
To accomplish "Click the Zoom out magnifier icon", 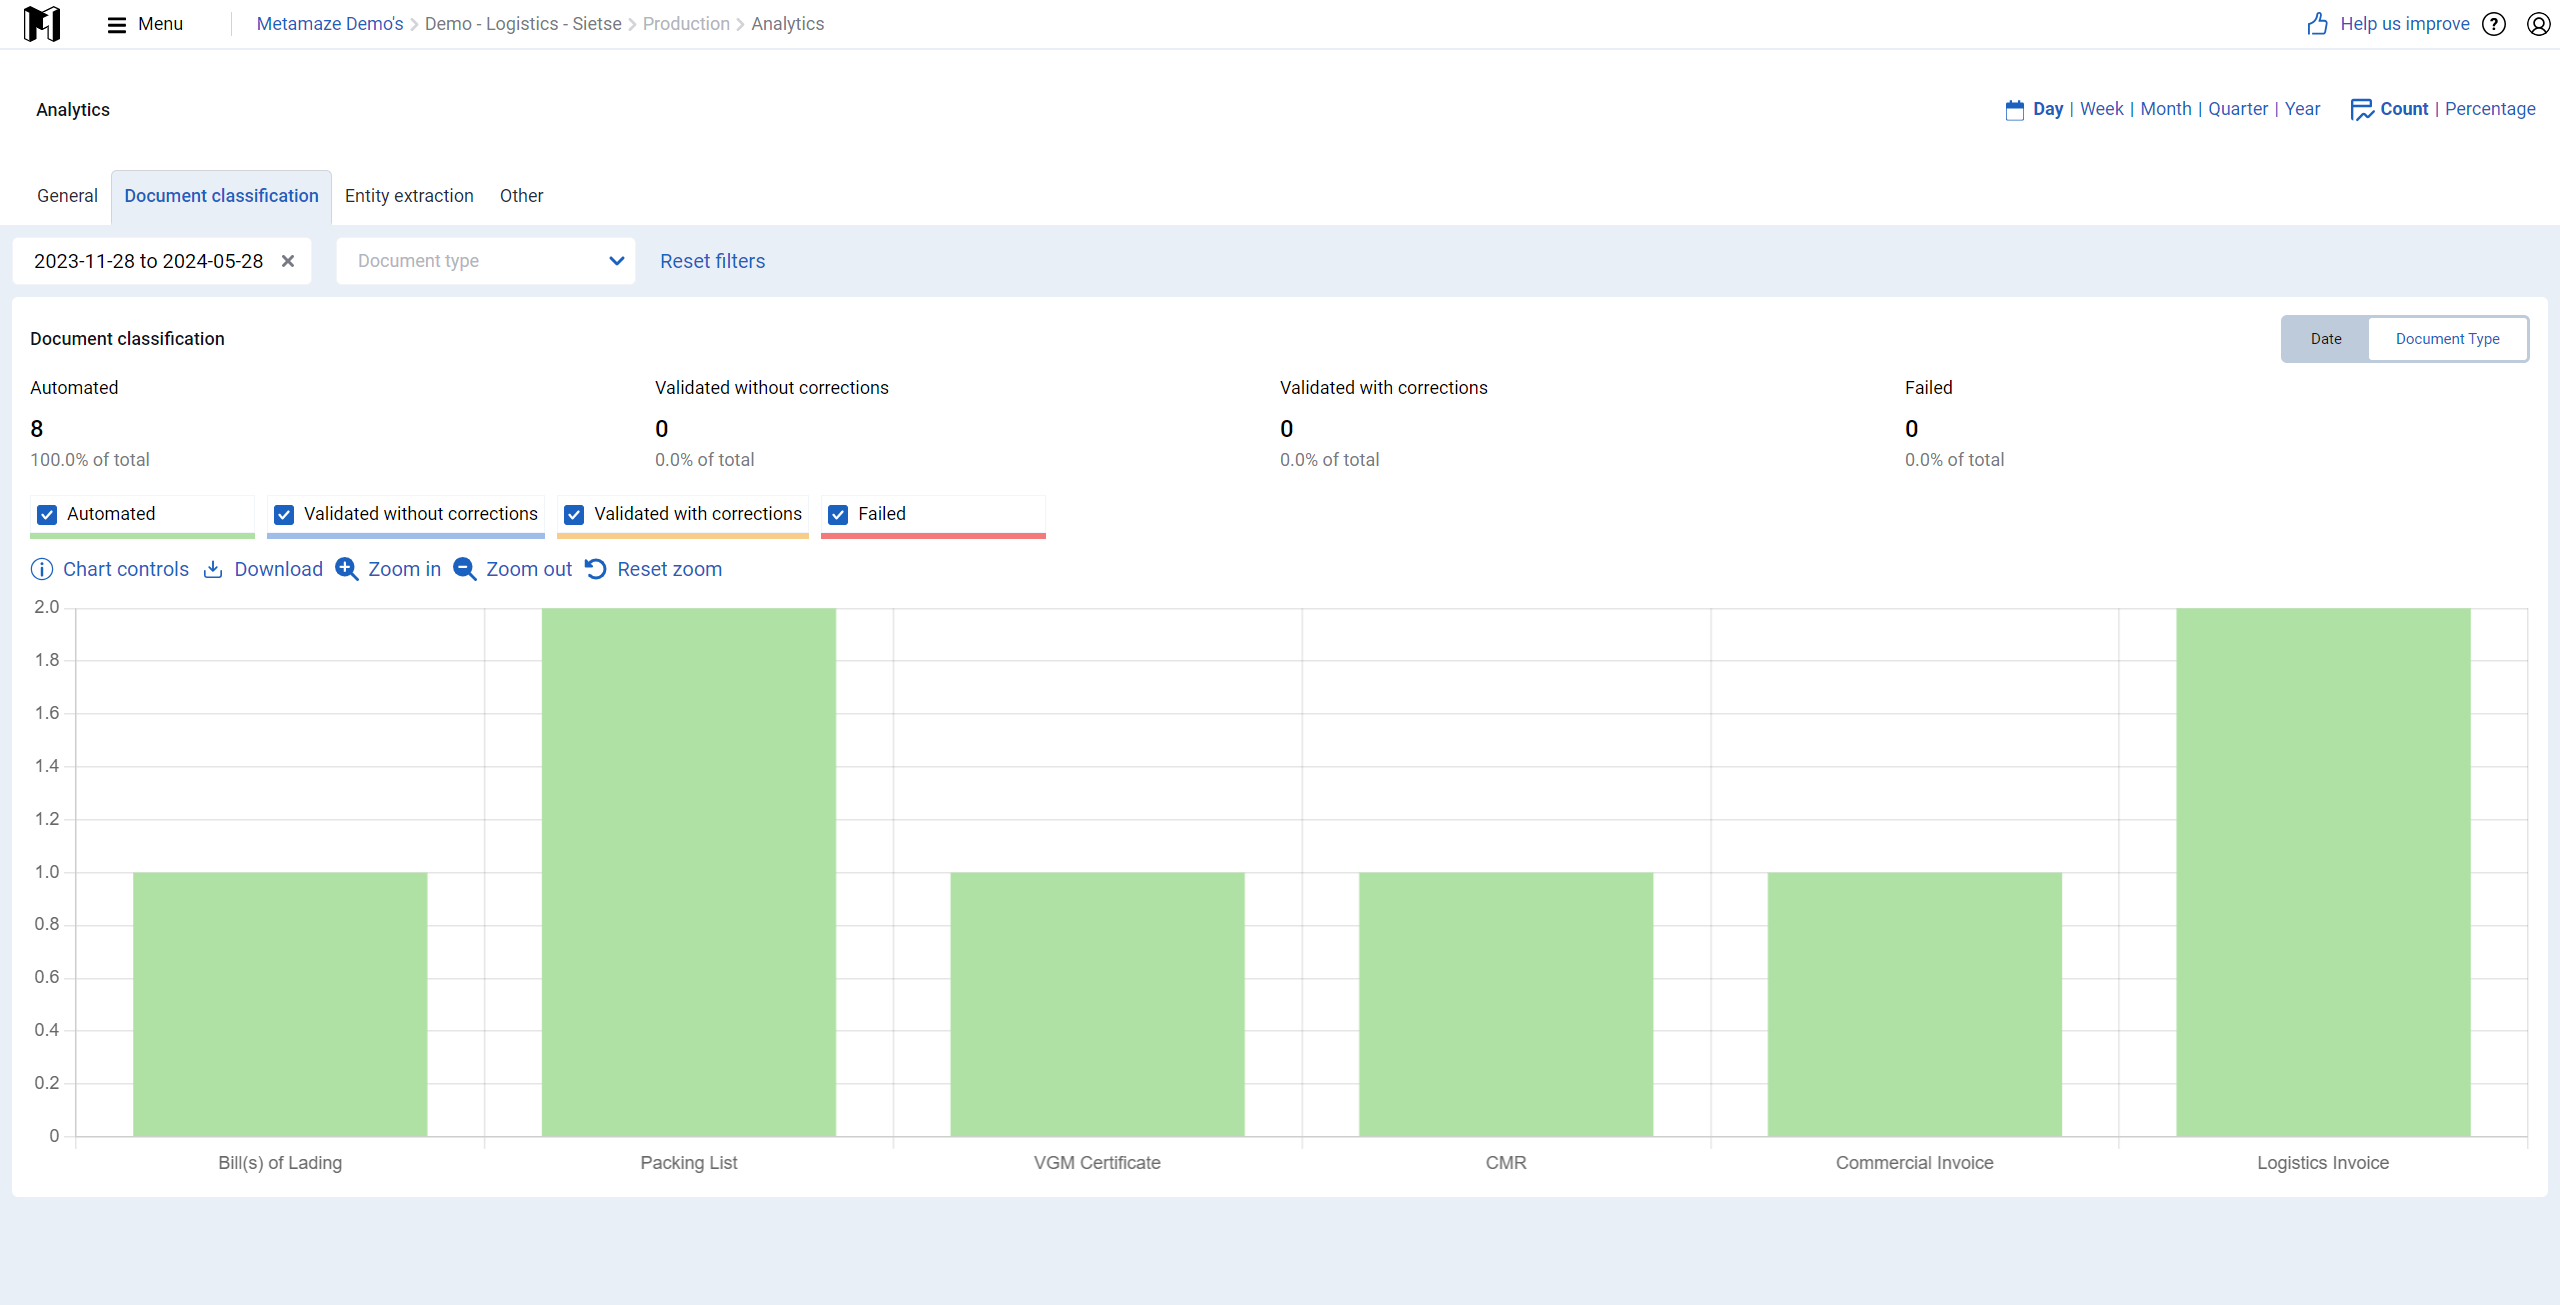I will click(x=465, y=569).
